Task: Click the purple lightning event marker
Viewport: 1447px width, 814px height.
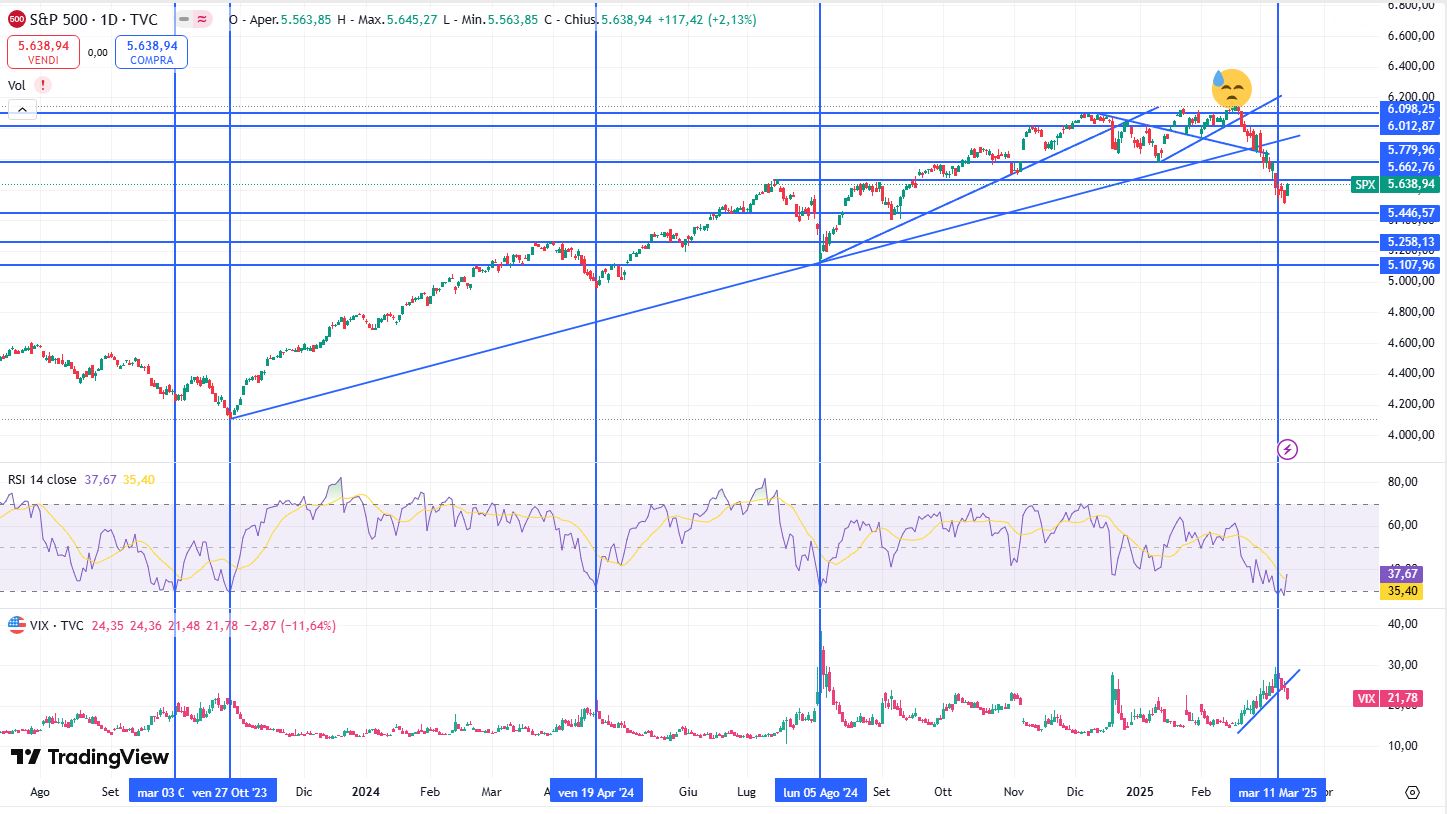Action: click(x=1288, y=450)
